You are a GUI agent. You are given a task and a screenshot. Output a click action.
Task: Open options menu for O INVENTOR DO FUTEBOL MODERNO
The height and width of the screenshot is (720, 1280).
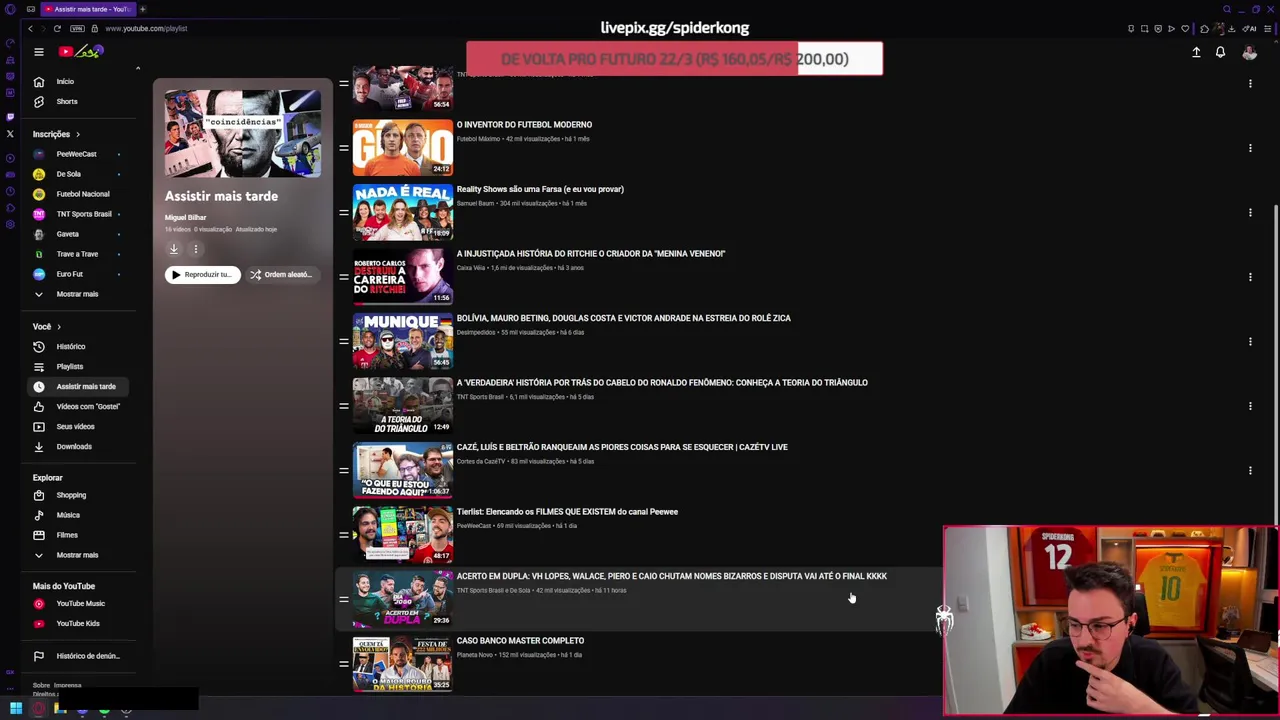[x=1250, y=148]
